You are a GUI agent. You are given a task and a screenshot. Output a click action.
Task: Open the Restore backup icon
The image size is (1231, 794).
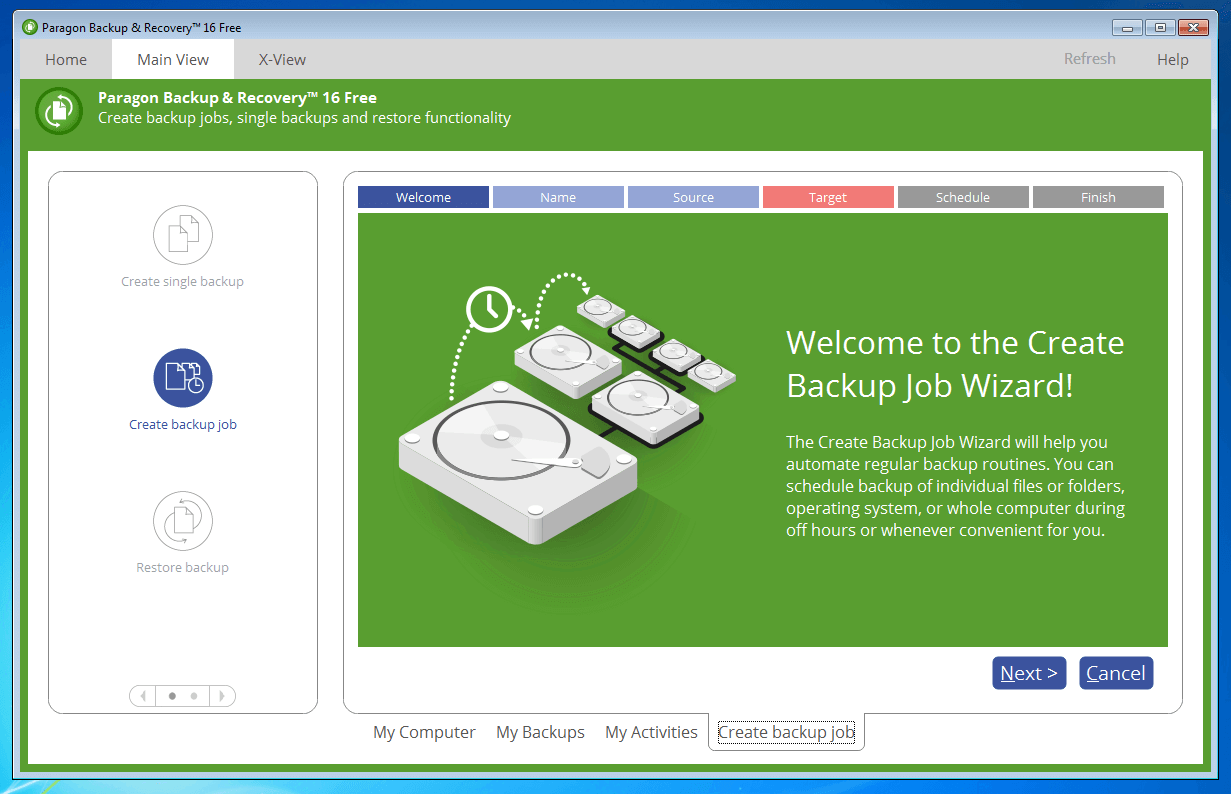coord(182,521)
